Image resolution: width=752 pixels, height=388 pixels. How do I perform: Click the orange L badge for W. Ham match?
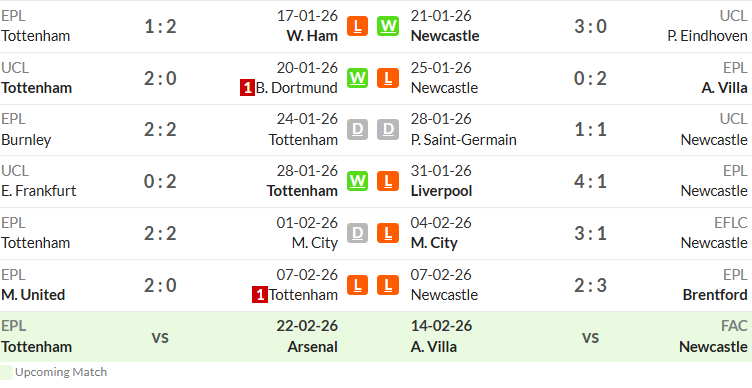pyautogui.click(x=357, y=26)
